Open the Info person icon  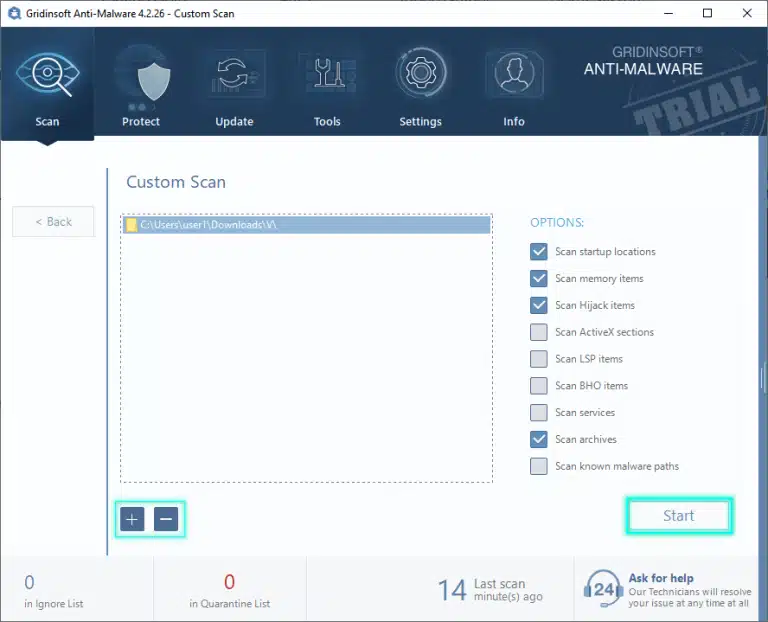[514, 73]
